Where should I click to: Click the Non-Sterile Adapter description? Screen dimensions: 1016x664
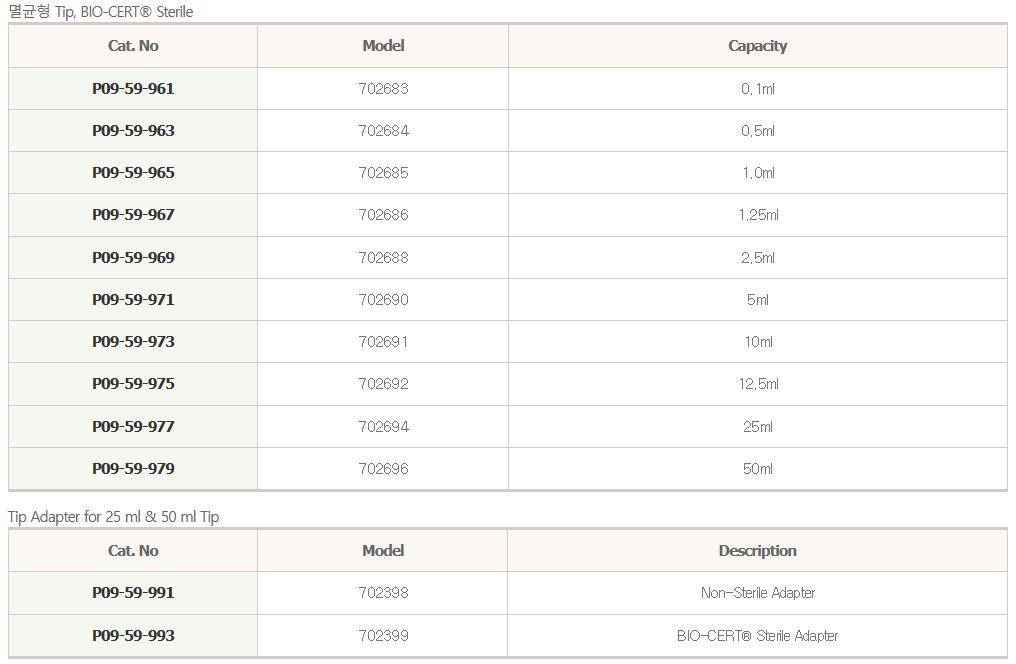click(x=758, y=593)
